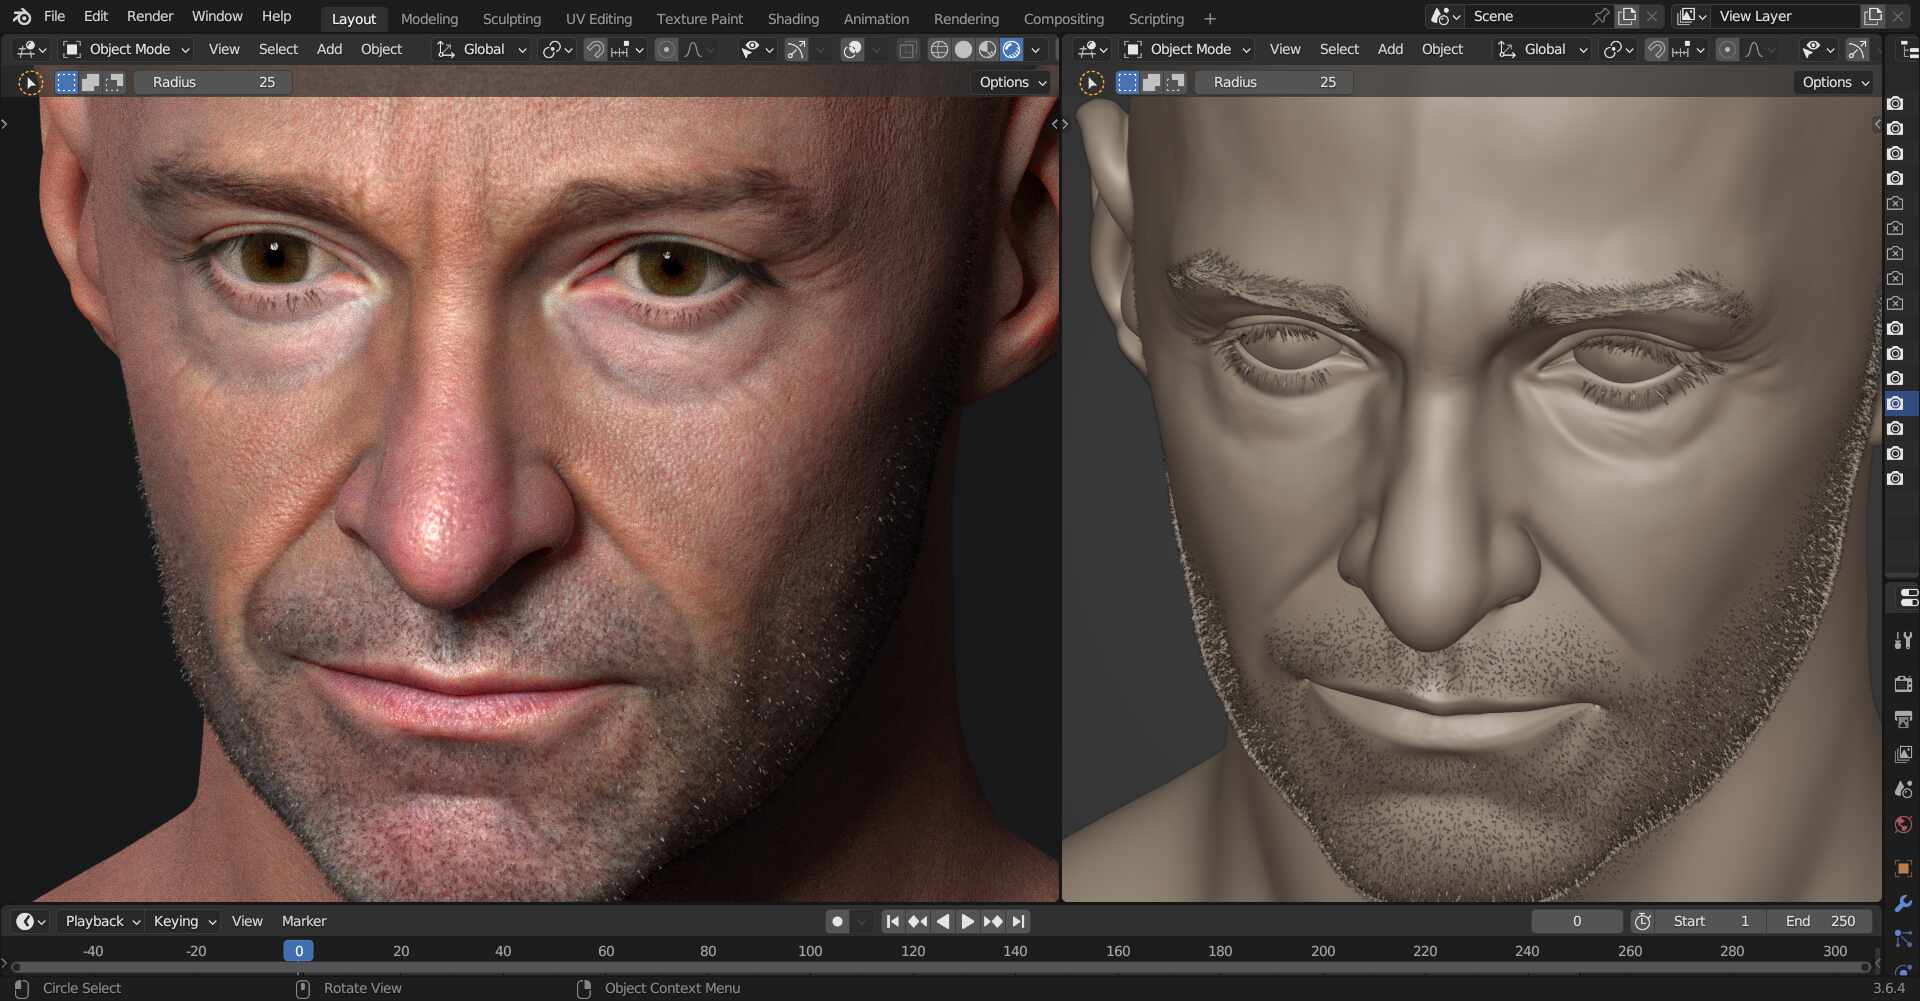Open the Render properties tab icon
1920x1001 pixels.
tap(1903, 684)
